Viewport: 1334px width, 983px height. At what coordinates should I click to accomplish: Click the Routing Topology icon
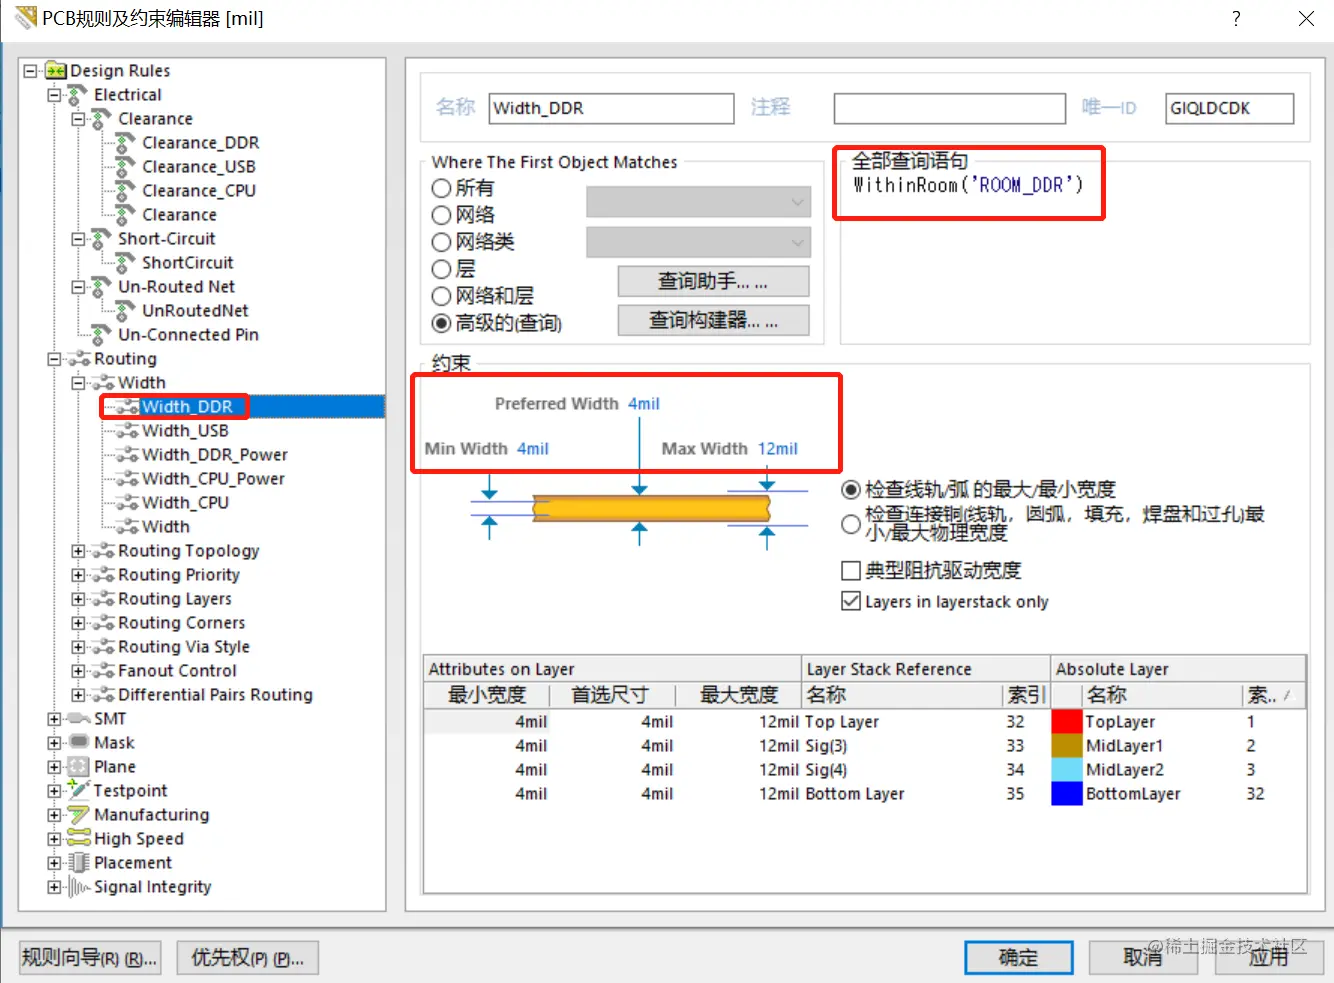point(103,551)
